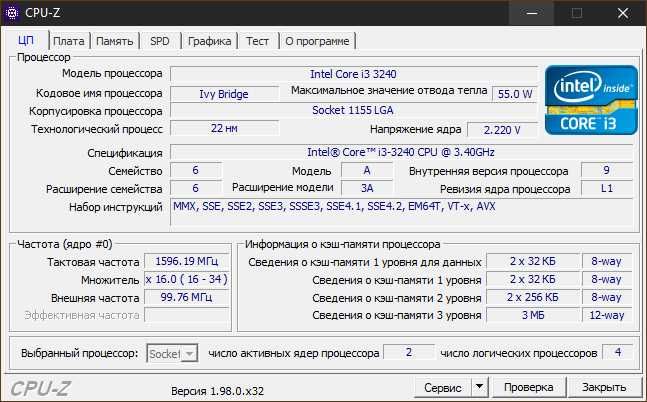Click the Ревизия ядра процессора value L1
The image size is (647, 402).
607,188
